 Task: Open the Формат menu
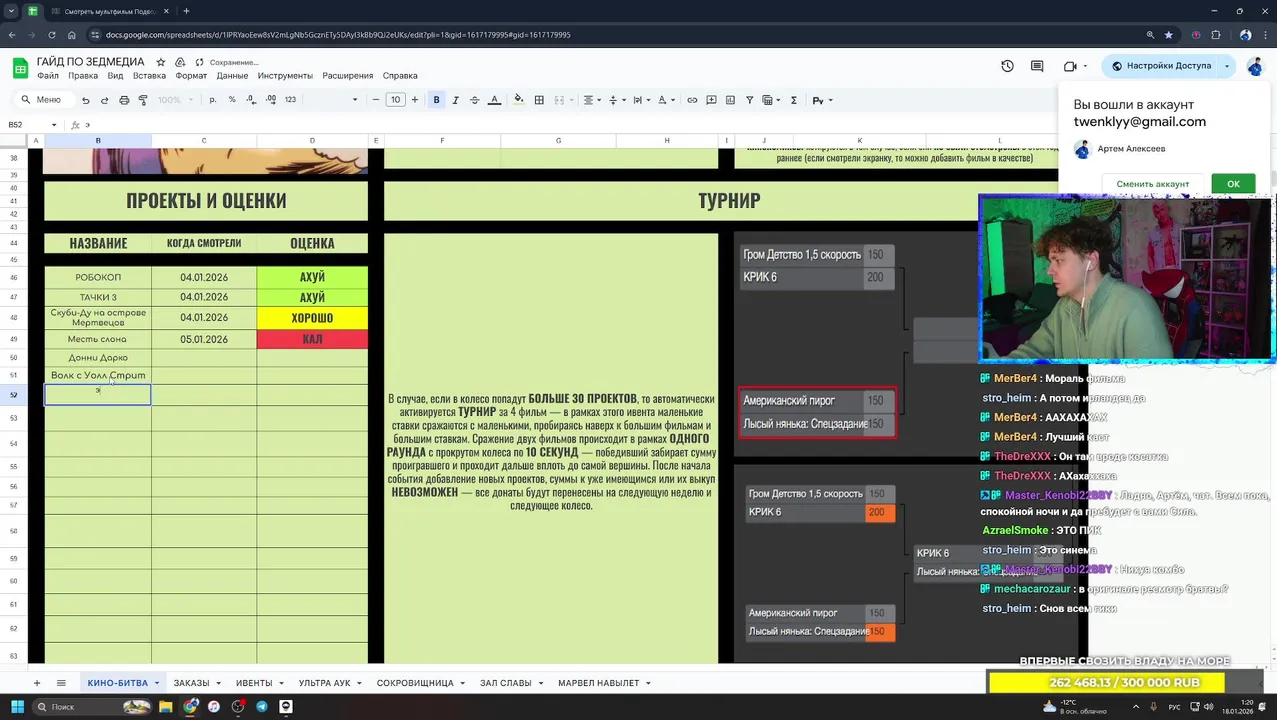(191, 76)
